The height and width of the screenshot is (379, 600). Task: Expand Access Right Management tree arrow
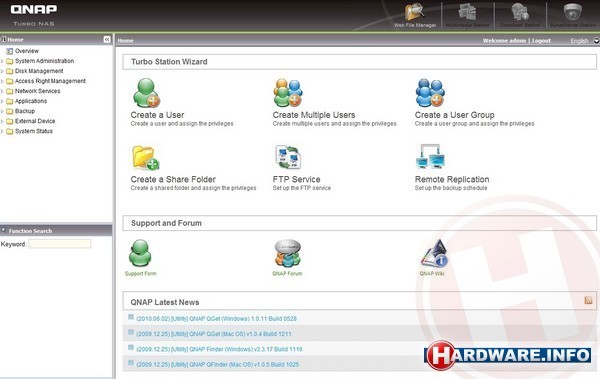(x=2, y=81)
